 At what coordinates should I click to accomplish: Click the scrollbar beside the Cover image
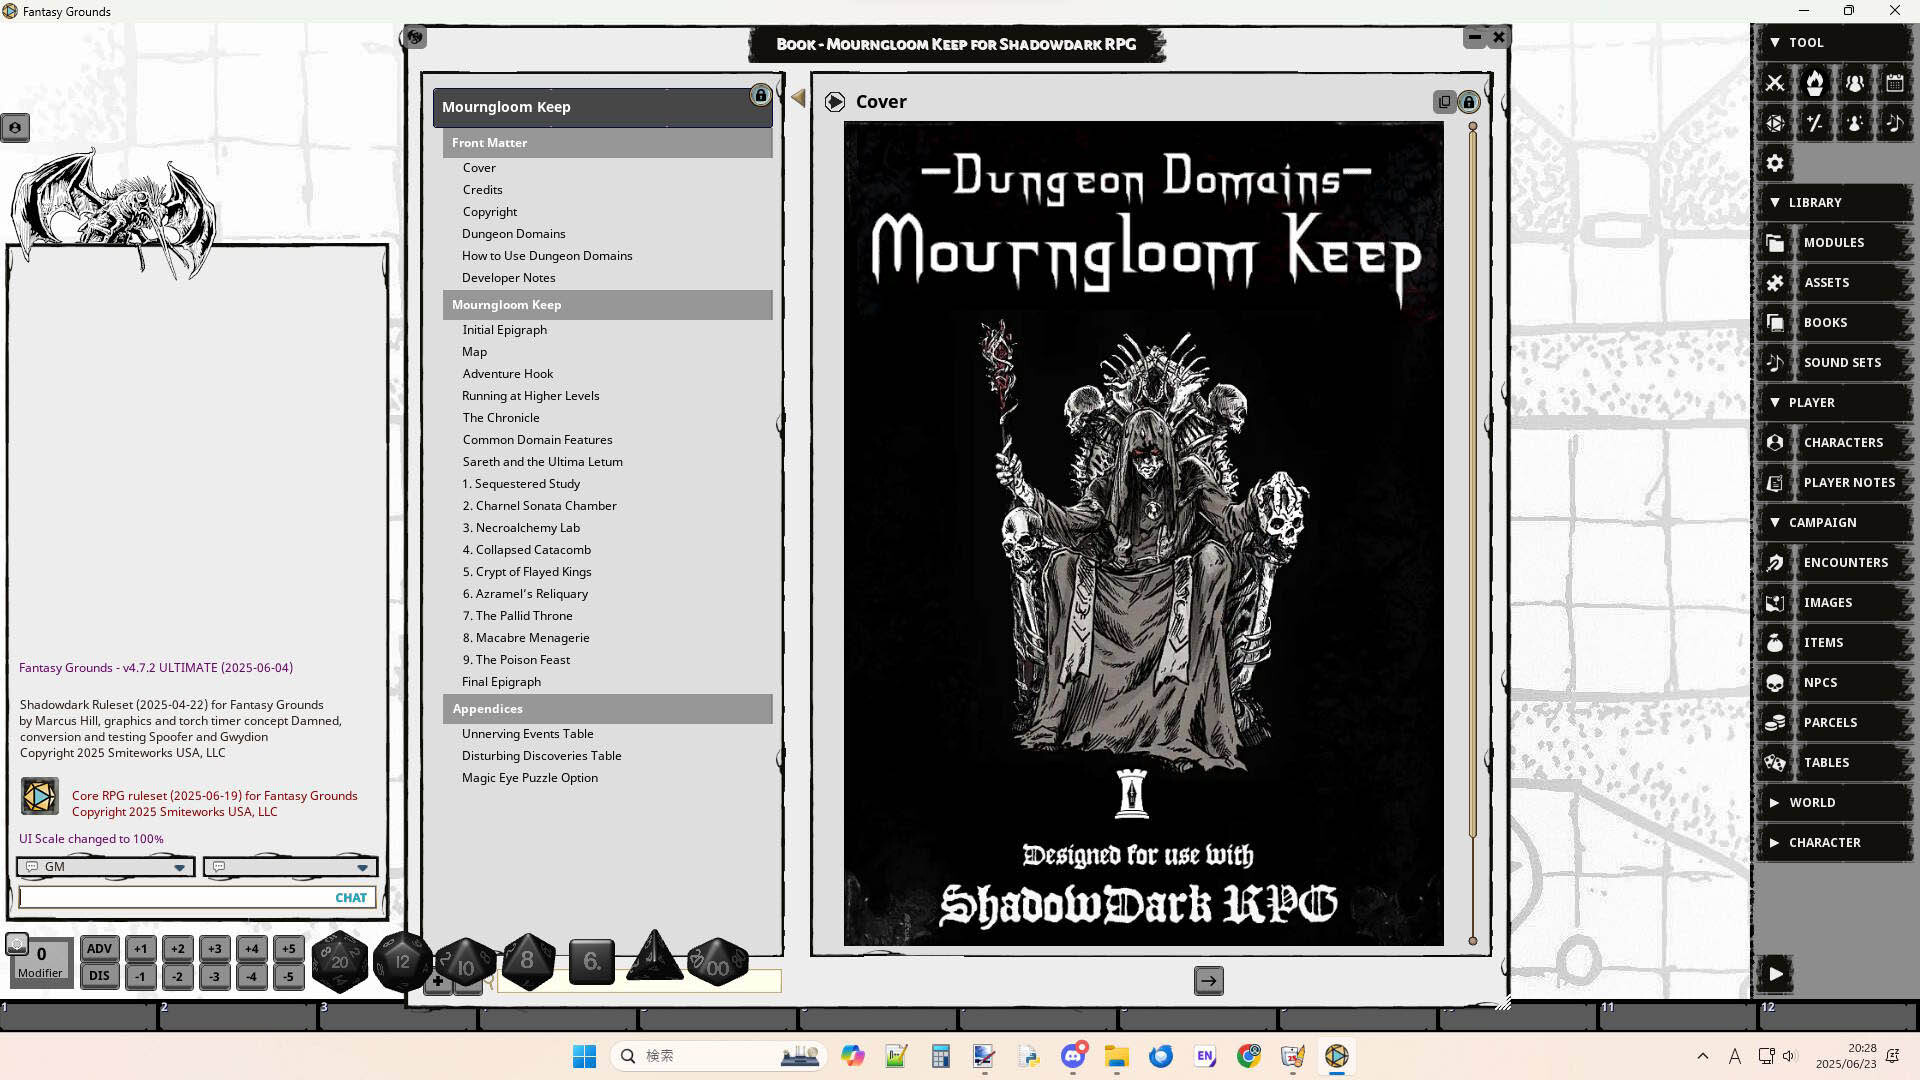pyautogui.click(x=1471, y=530)
